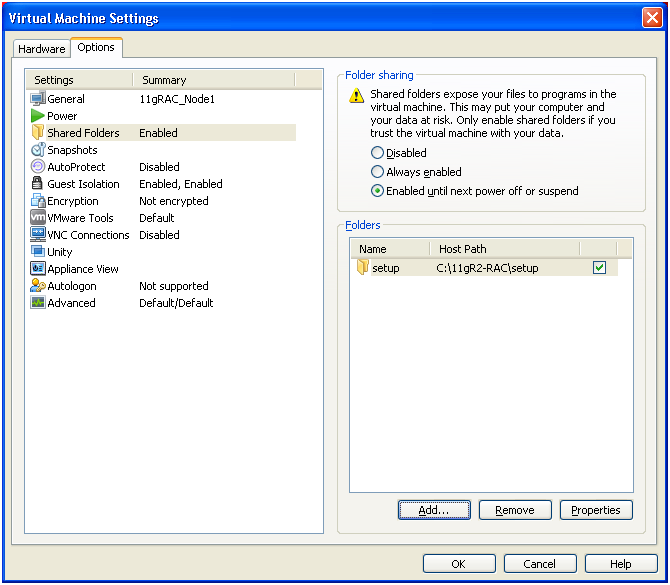Click the Advanced graph icon
This screenshot has height=585, width=670.
(38, 303)
